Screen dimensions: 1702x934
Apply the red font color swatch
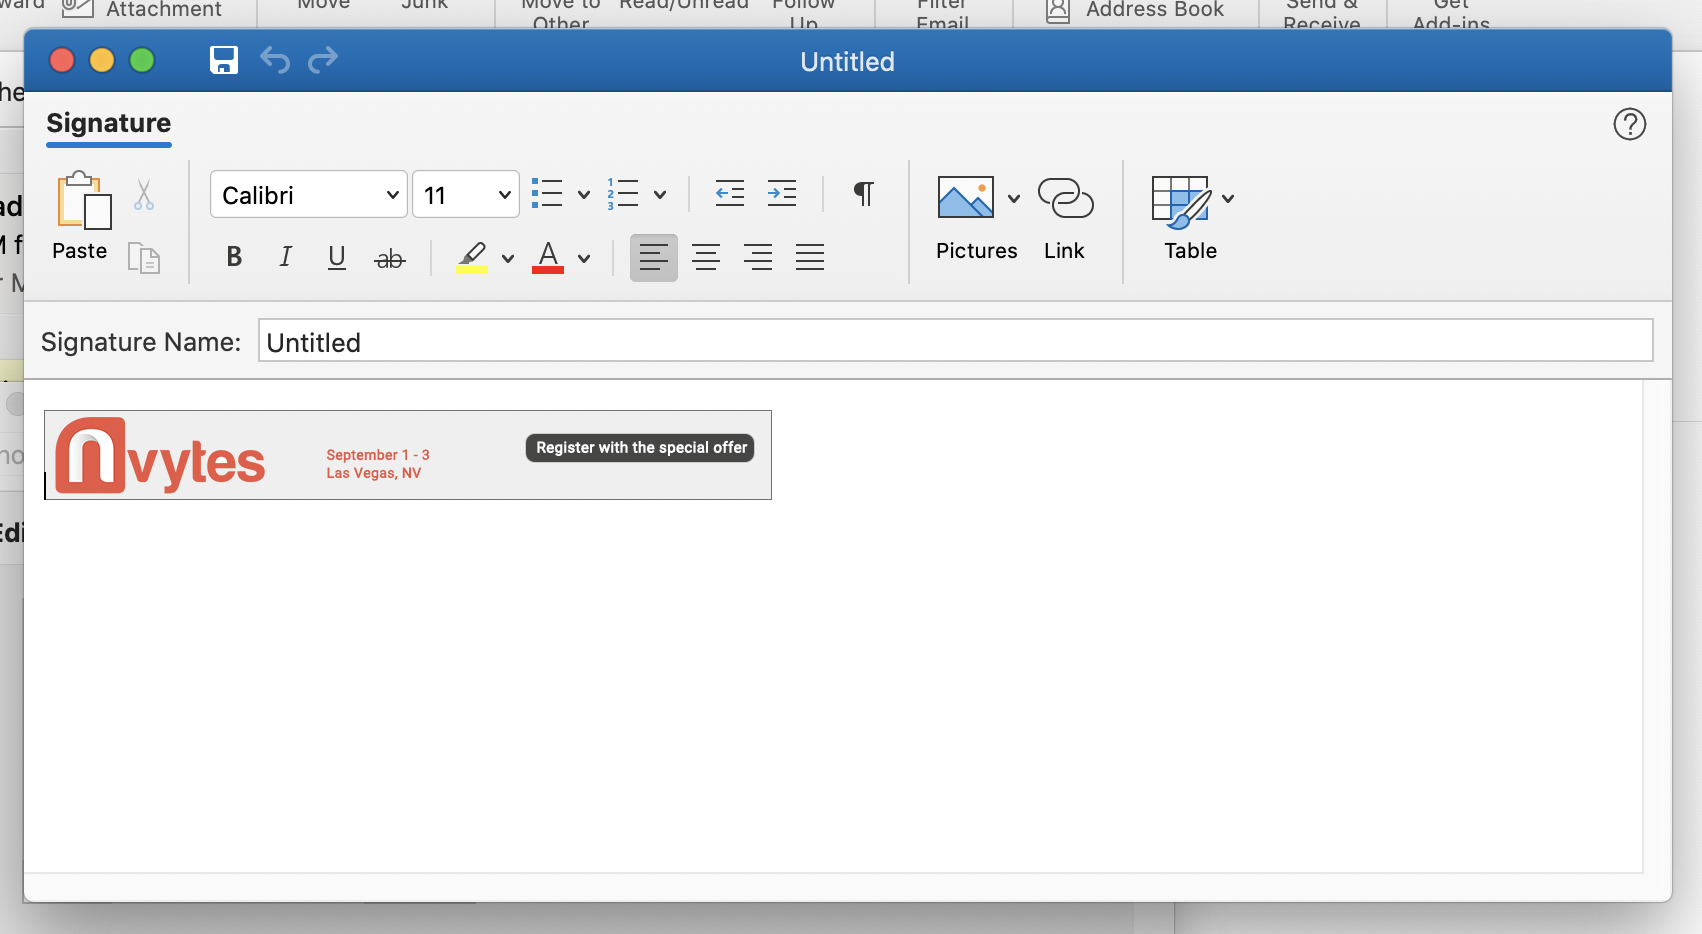click(548, 257)
